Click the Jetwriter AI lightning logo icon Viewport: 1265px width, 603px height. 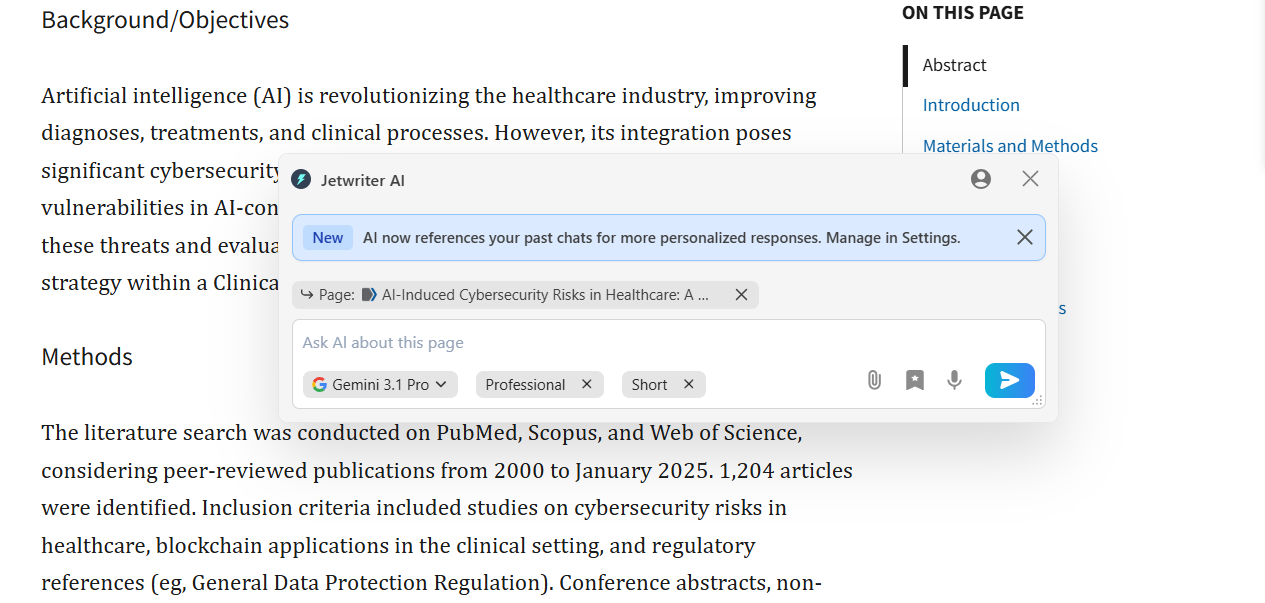coord(301,179)
